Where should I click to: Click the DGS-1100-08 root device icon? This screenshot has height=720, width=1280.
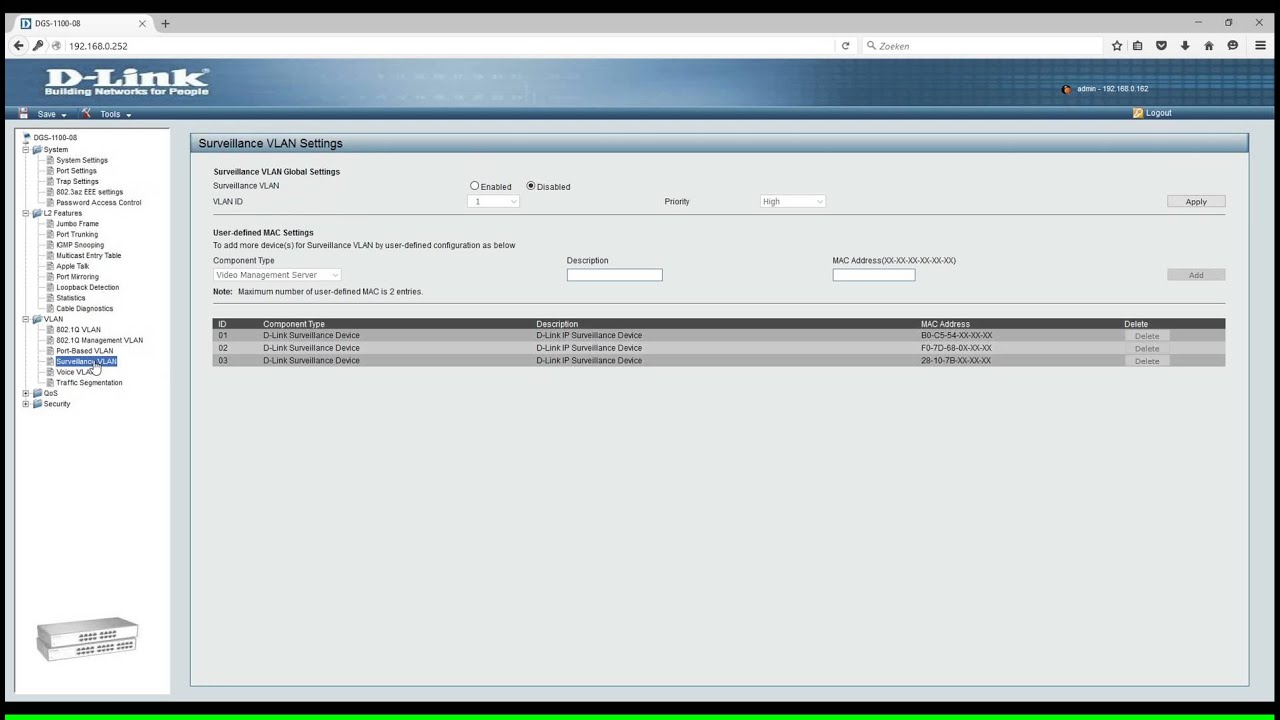coord(27,137)
